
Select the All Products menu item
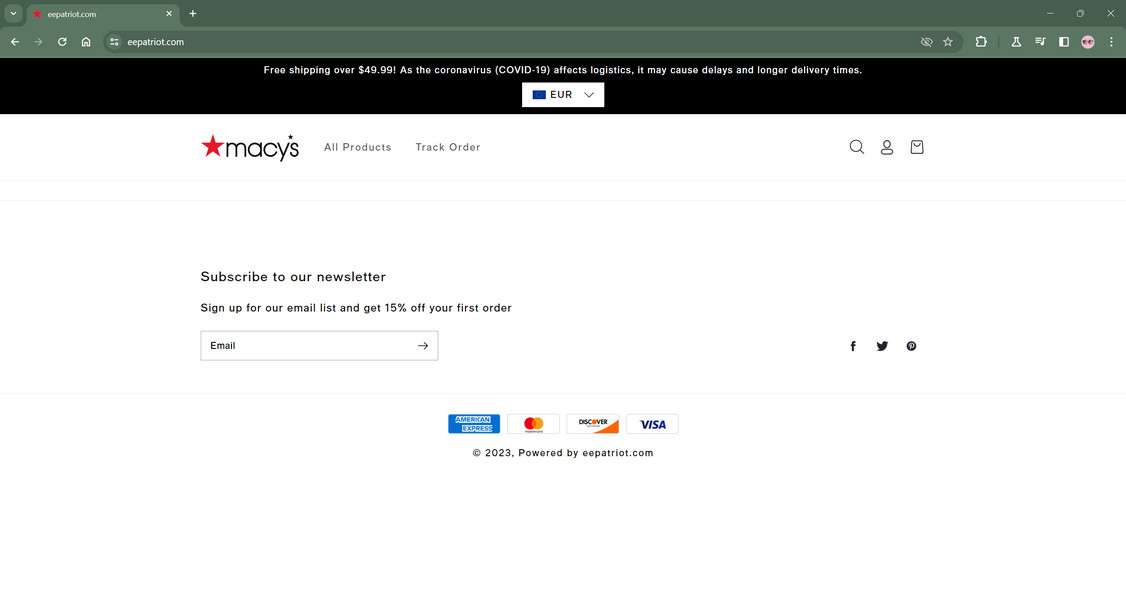coord(357,147)
